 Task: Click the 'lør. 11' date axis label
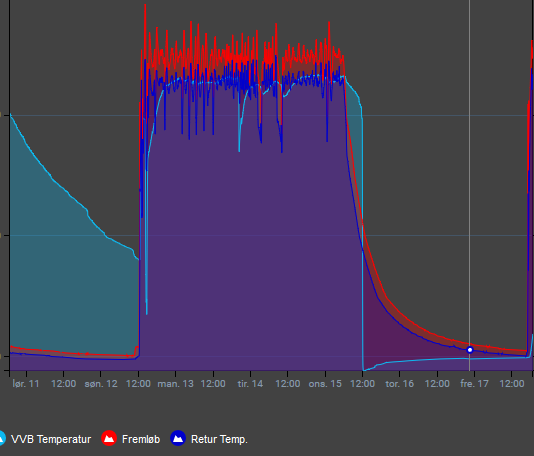(x=26, y=383)
